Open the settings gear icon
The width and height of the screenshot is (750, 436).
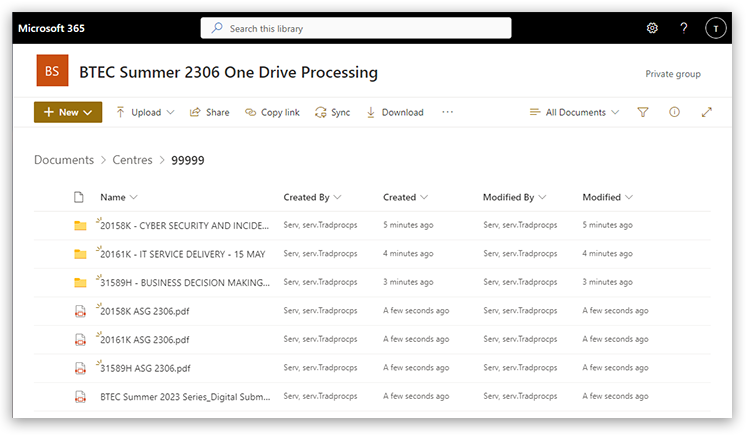click(652, 28)
